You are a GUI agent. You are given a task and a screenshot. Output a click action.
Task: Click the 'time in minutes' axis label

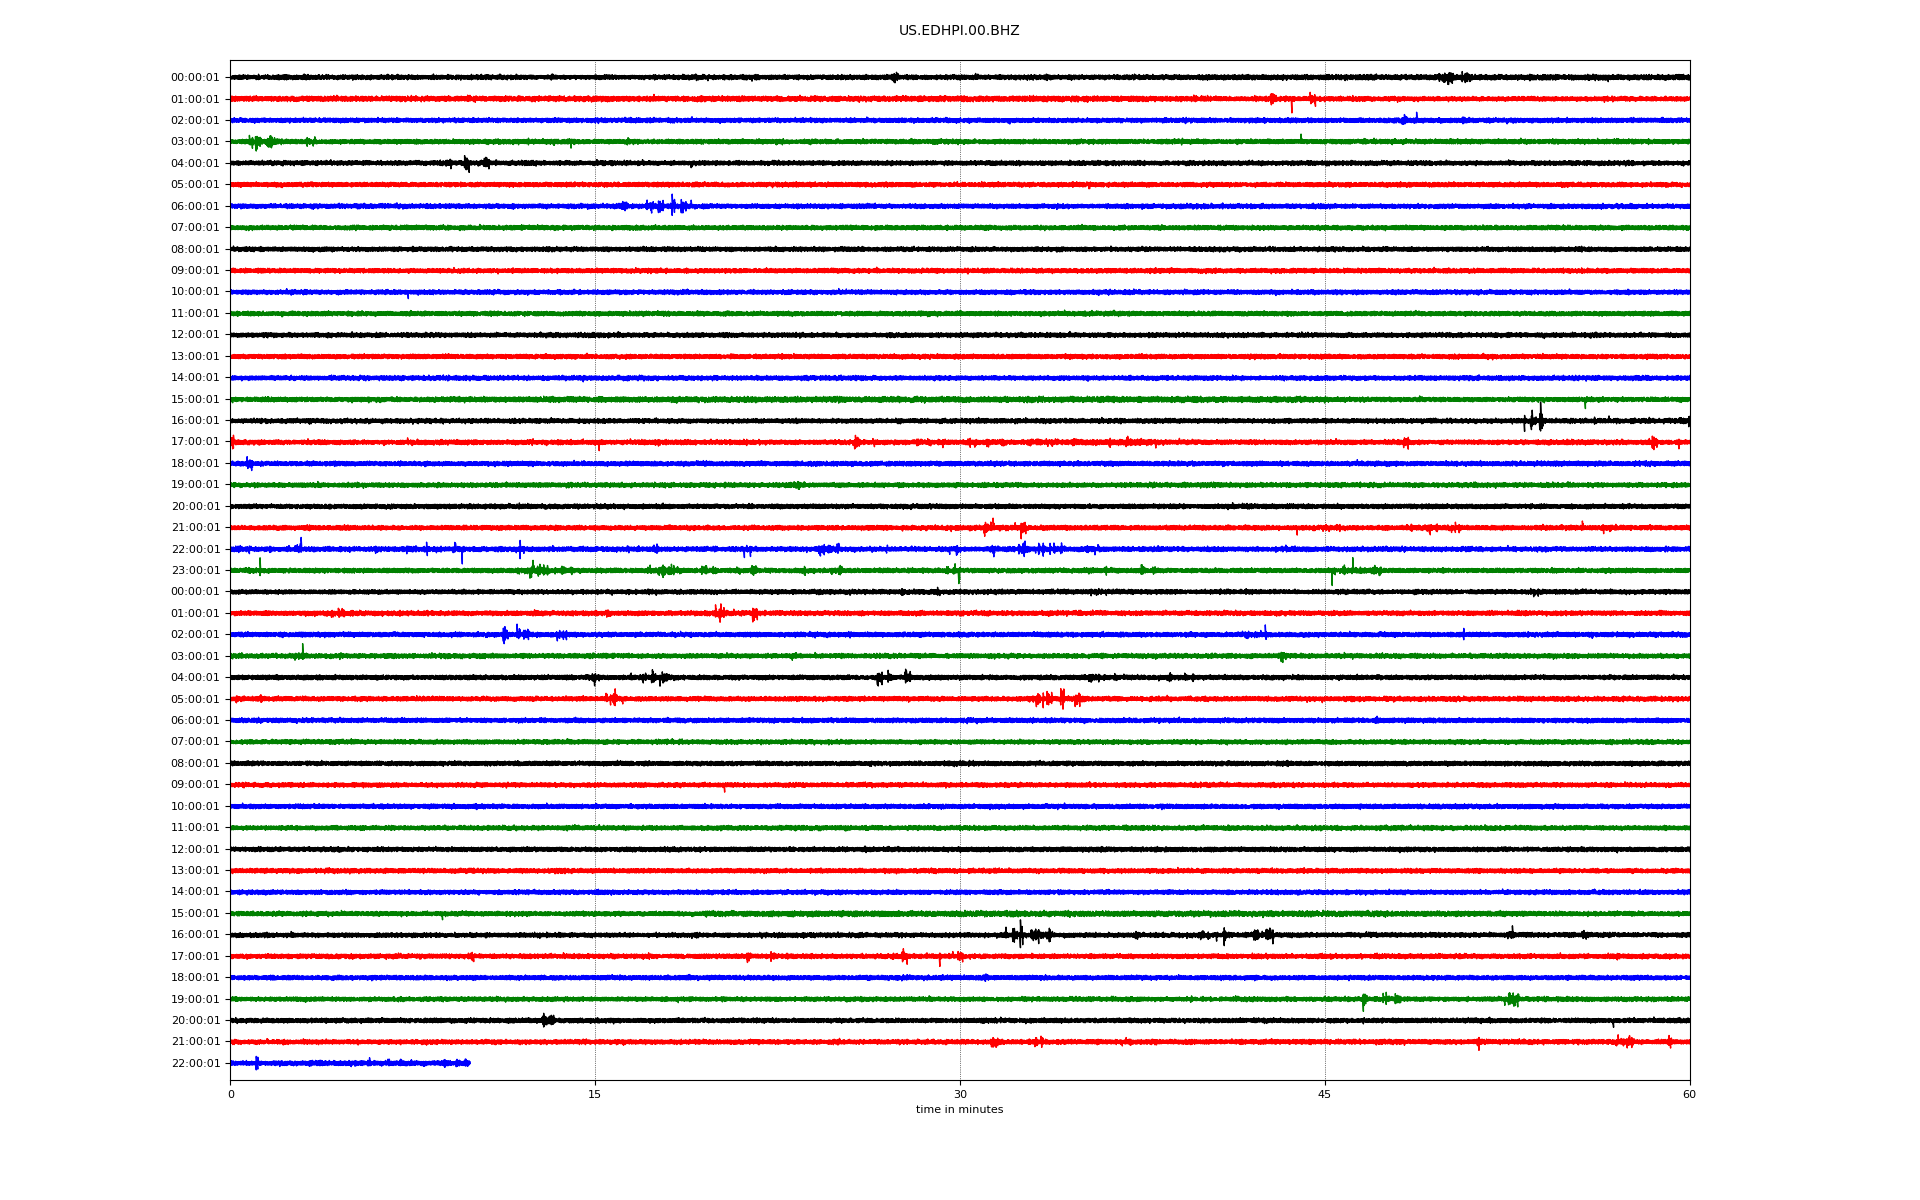pyautogui.click(x=958, y=1109)
